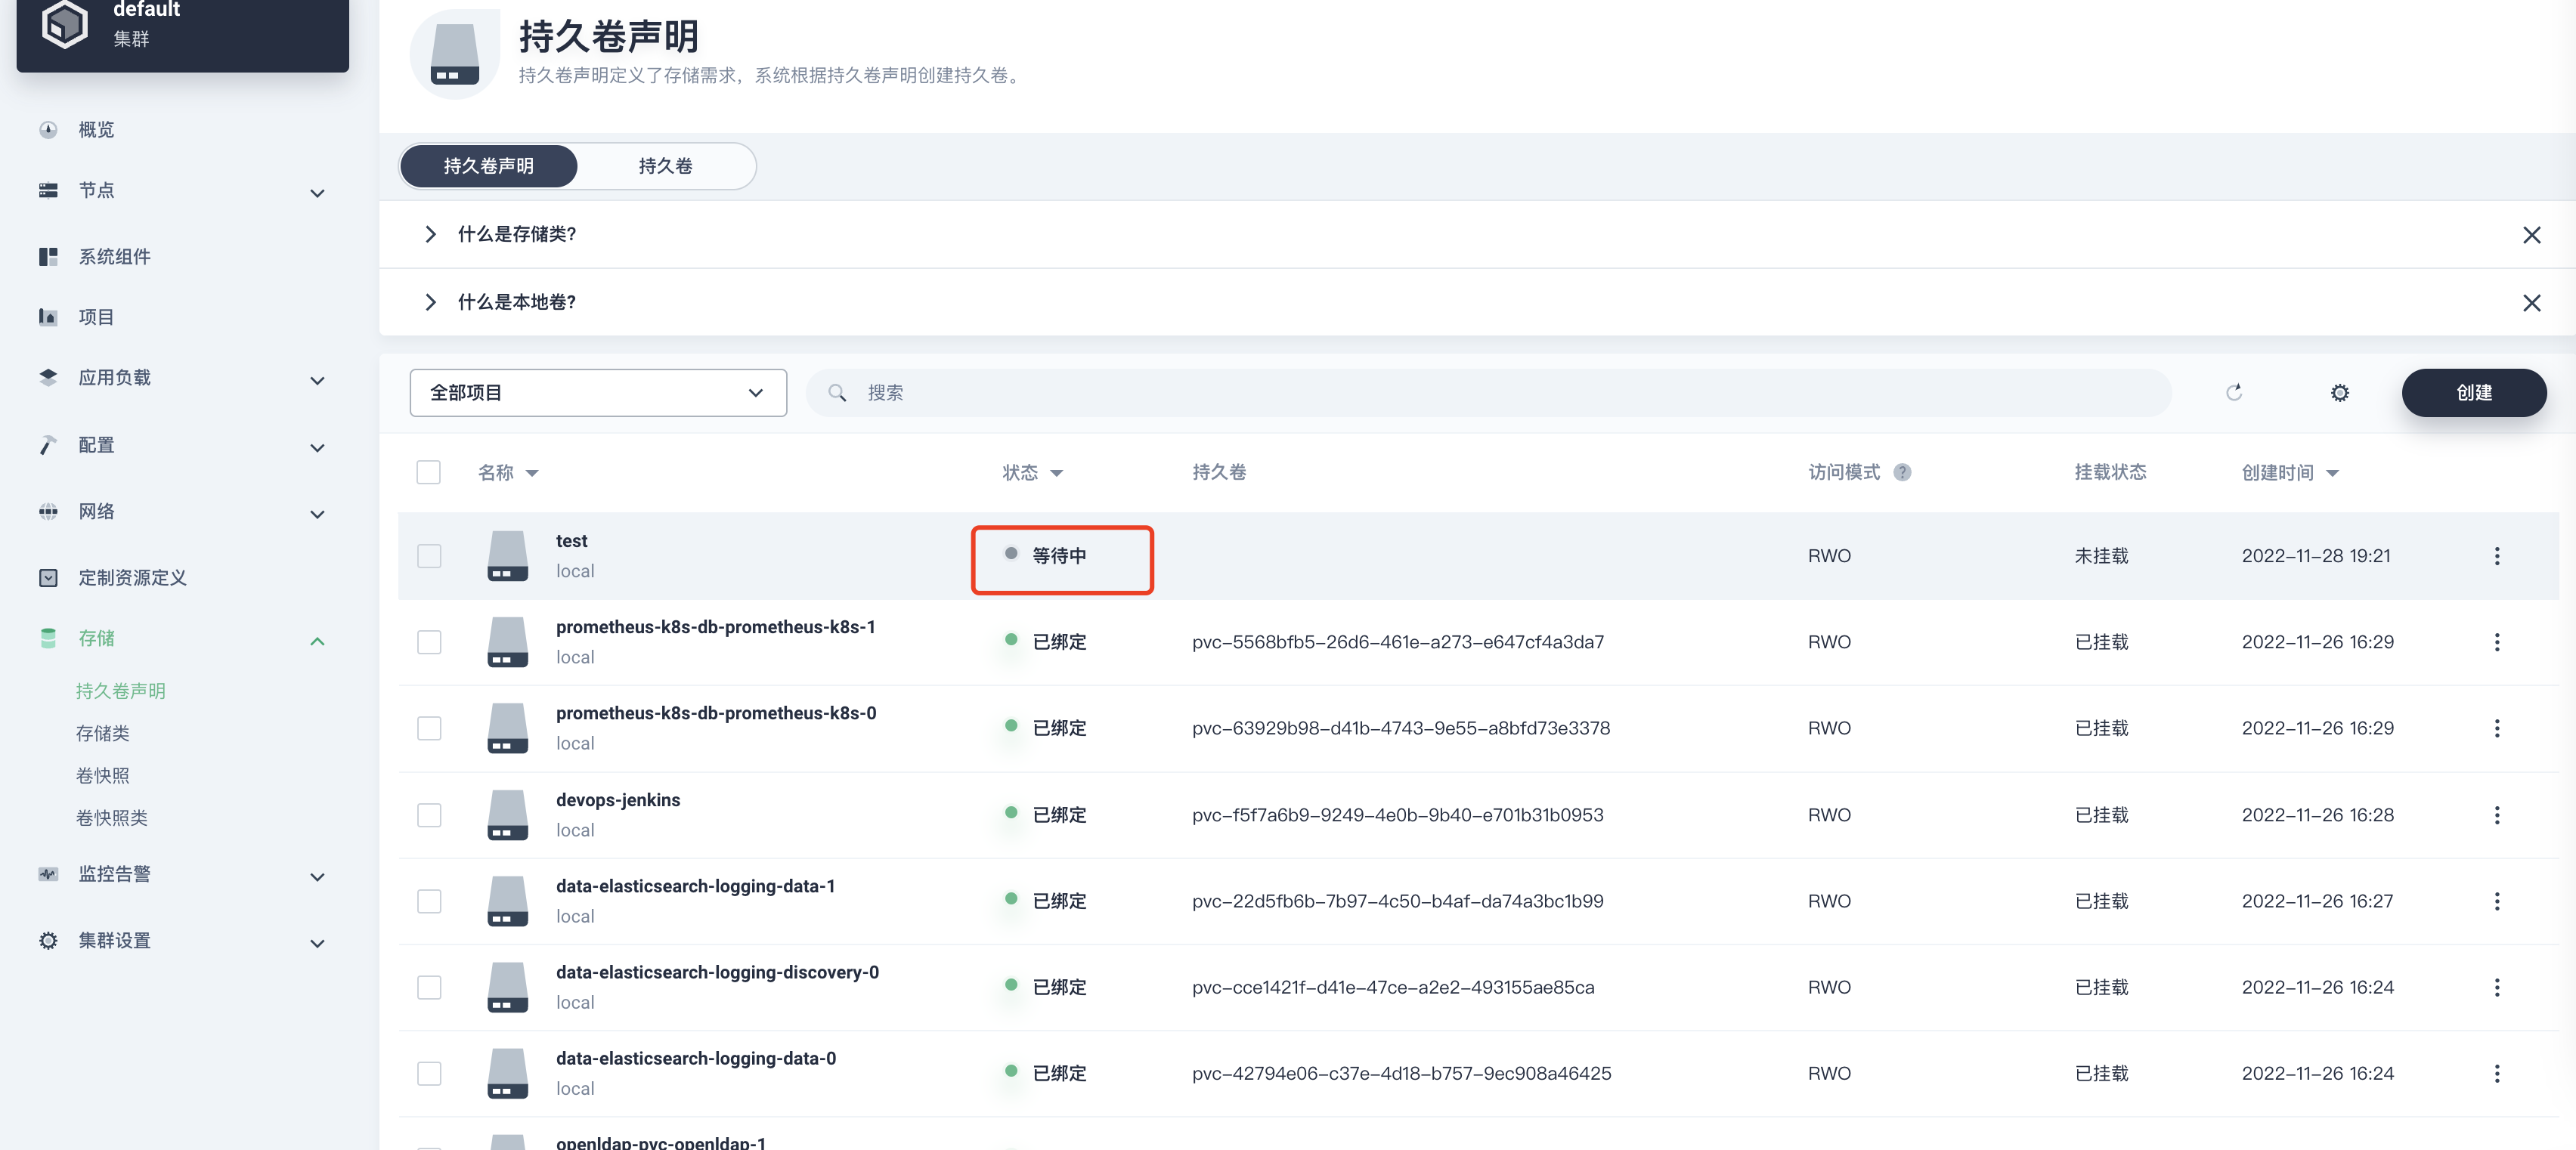This screenshot has width=2576, height=1150.
Task: Dismiss the '什么是存储类?' info panel
Action: [x=2531, y=235]
